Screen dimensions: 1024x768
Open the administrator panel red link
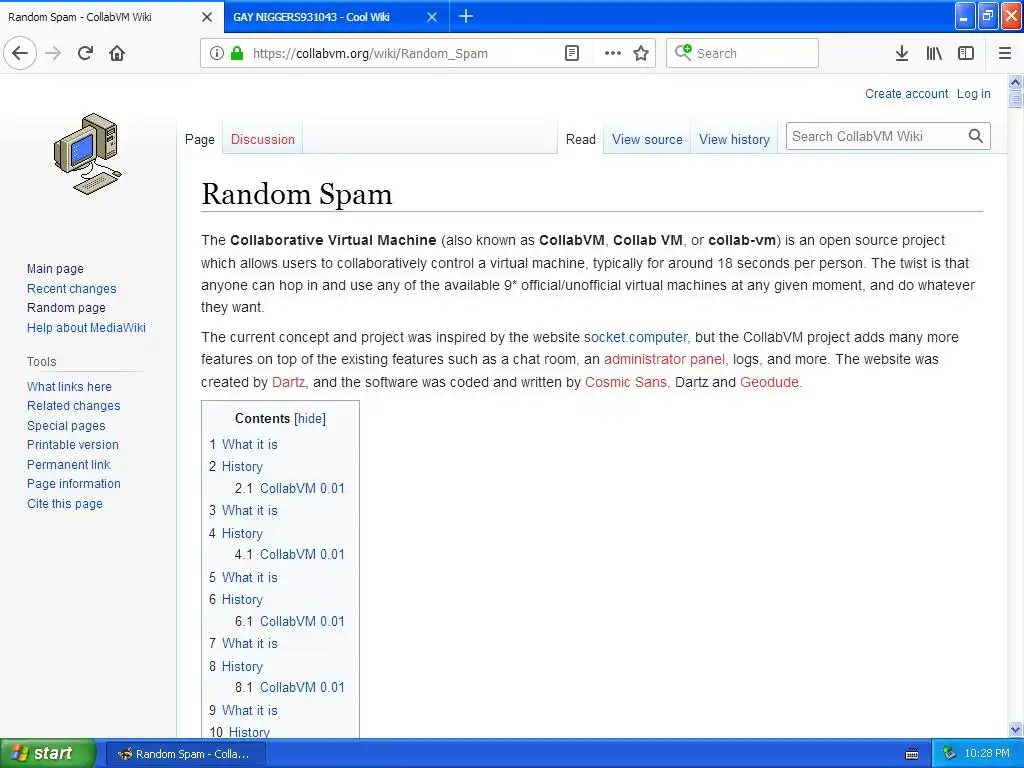[664, 359]
